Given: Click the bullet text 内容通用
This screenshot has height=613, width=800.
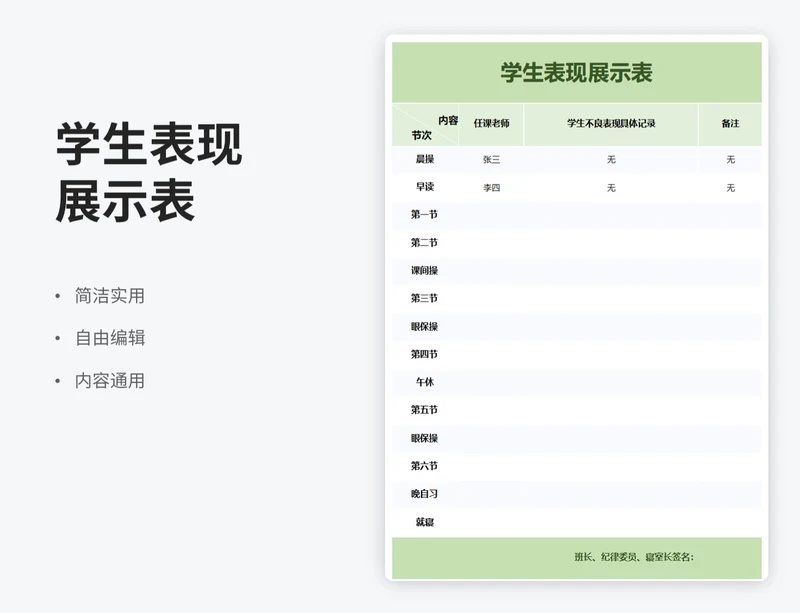Looking at the screenshot, I should (110, 381).
